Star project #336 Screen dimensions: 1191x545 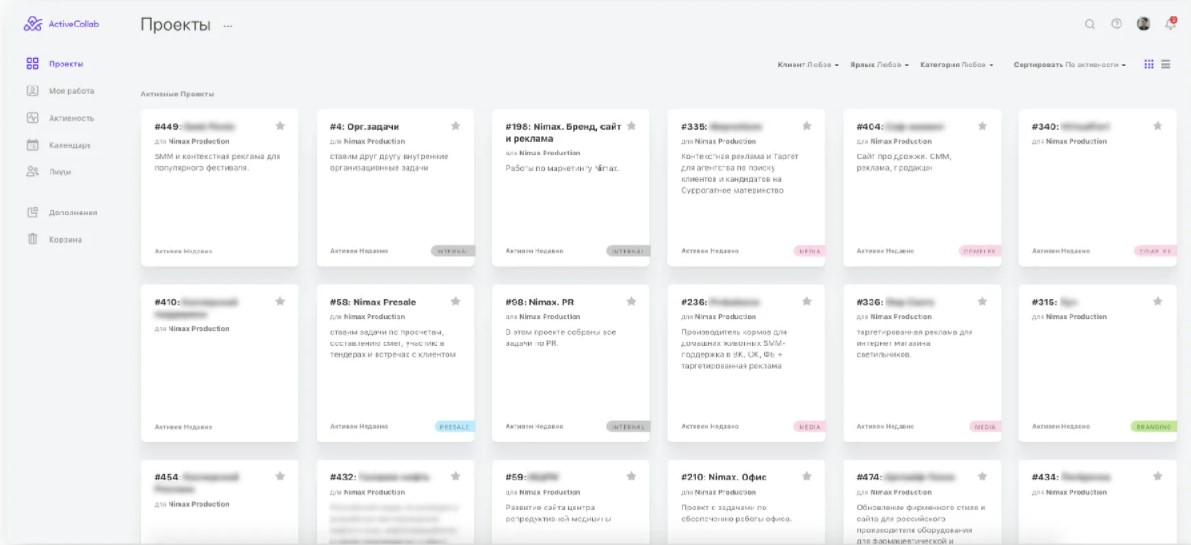point(982,301)
